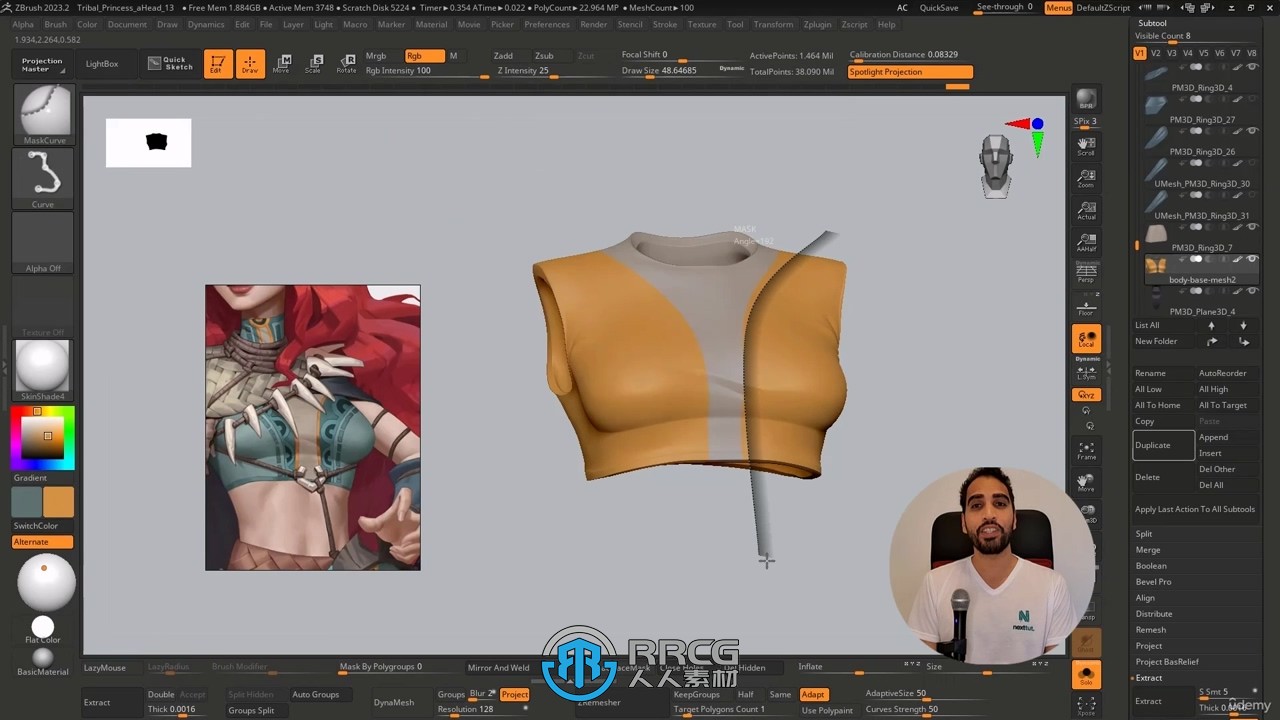Toggle L.Sym button
Image resolution: width=1280 pixels, height=720 pixels.
click(1086, 374)
